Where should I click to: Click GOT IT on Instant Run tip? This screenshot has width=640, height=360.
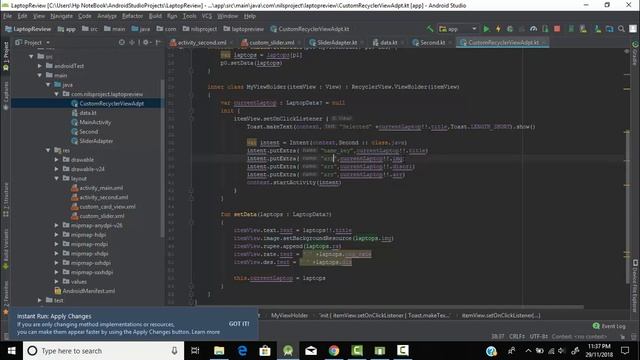(239, 324)
